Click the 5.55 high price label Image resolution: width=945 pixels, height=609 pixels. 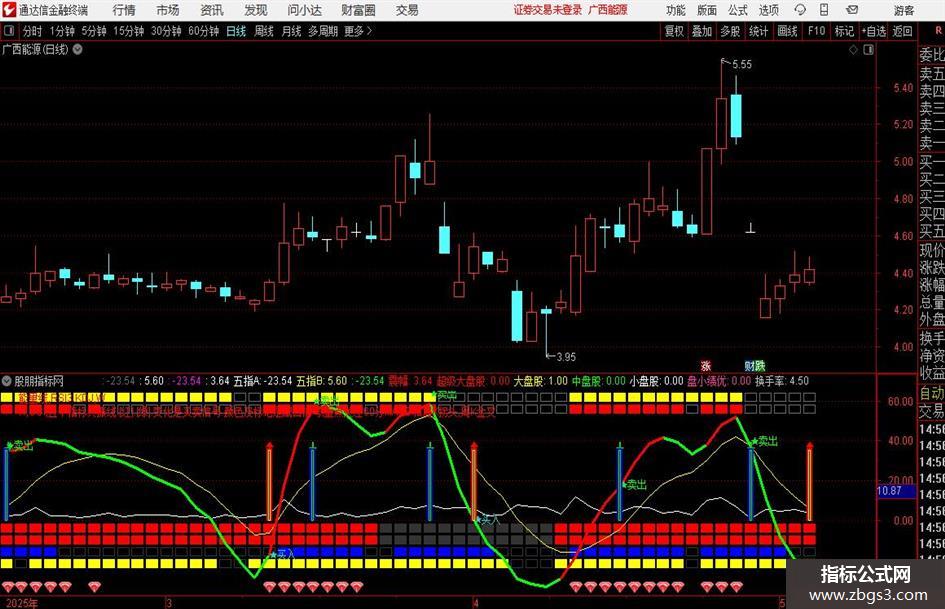coord(742,65)
